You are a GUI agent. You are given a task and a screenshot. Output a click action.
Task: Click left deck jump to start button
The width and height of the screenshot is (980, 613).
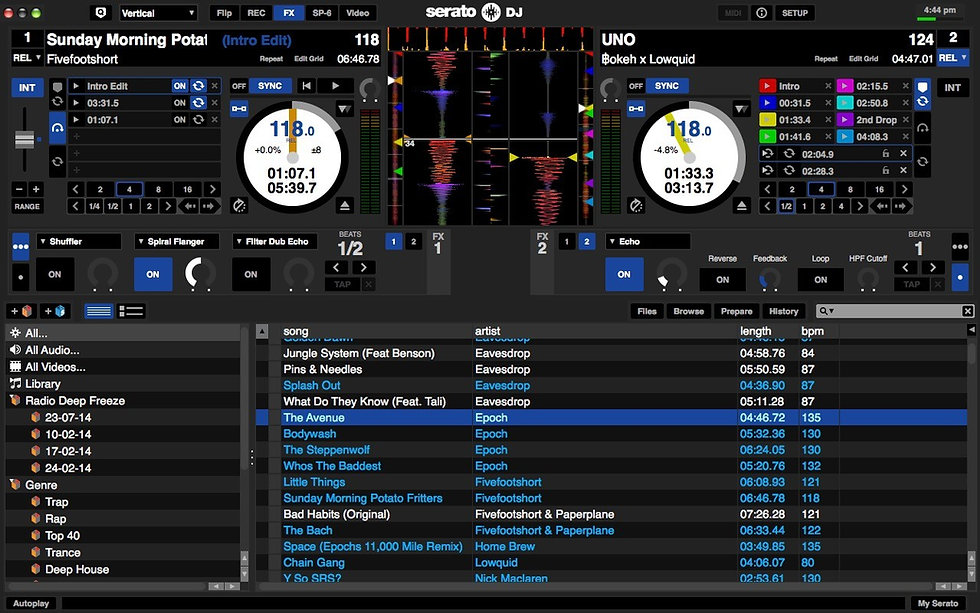[x=306, y=86]
